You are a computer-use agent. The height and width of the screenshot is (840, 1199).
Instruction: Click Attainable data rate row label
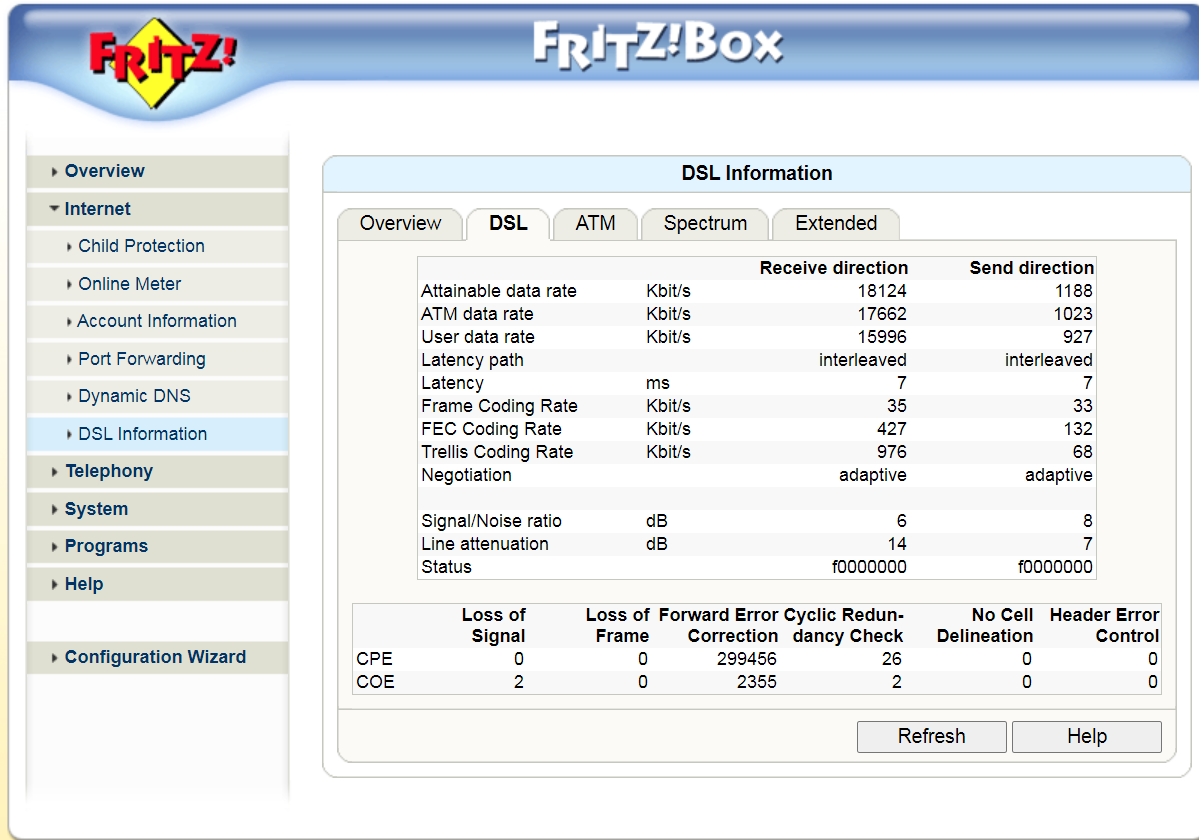click(499, 291)
